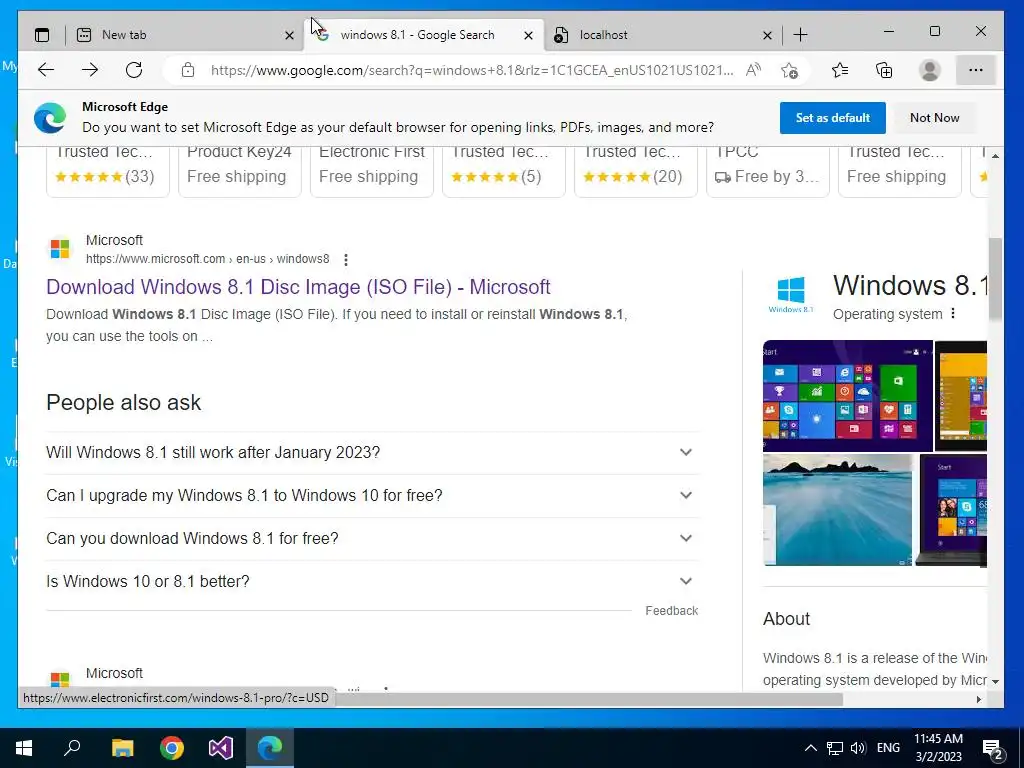View site information lock icon
Screen dimensions: 1024x768
188,70
